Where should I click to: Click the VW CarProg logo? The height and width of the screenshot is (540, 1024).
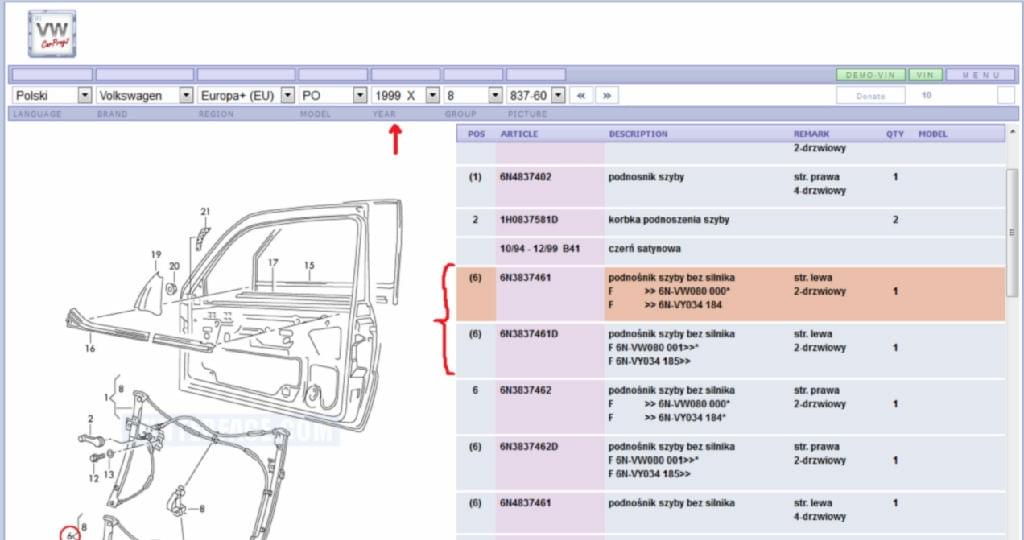[52, 34]
